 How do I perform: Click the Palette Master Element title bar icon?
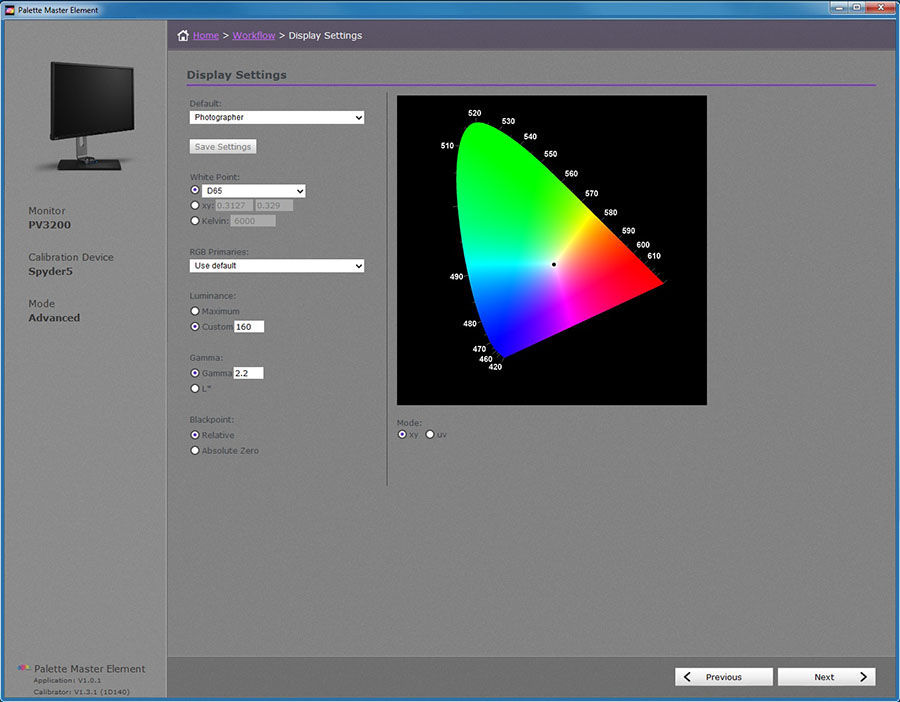[x=10, y=10]
